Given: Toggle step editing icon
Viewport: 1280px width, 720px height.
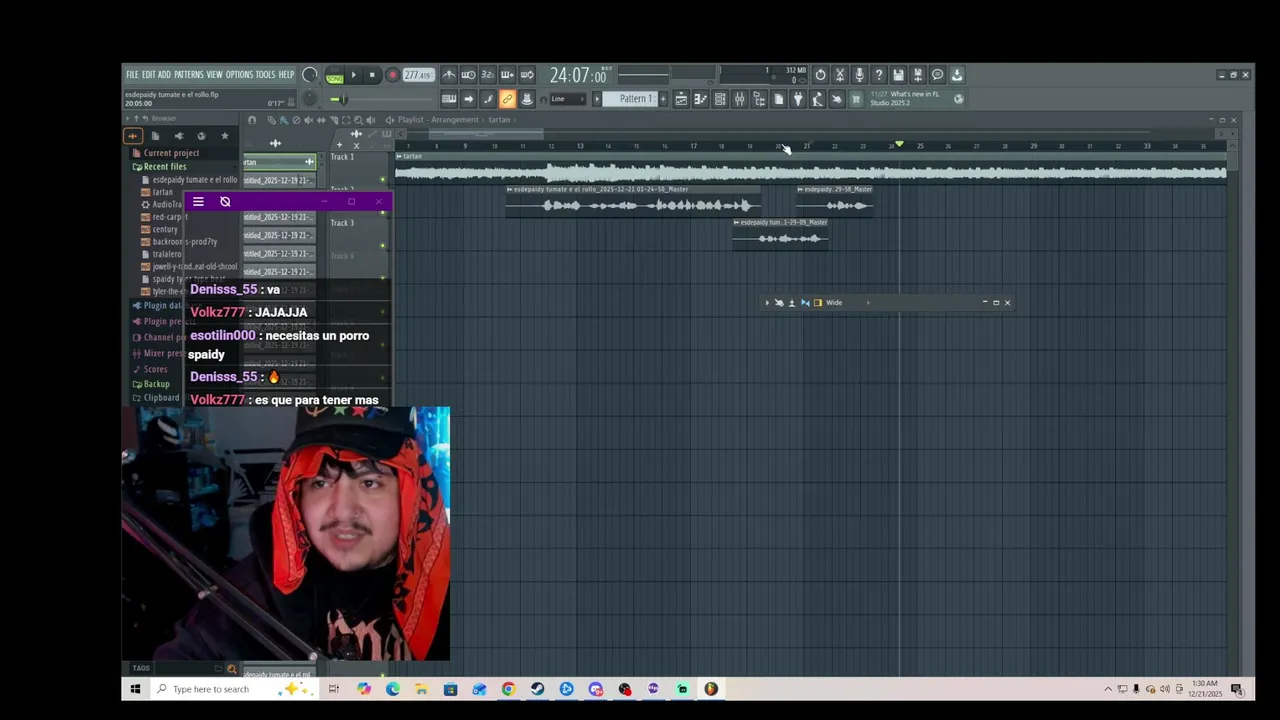Looking at the screenshot, I should (x=488, y=99).
